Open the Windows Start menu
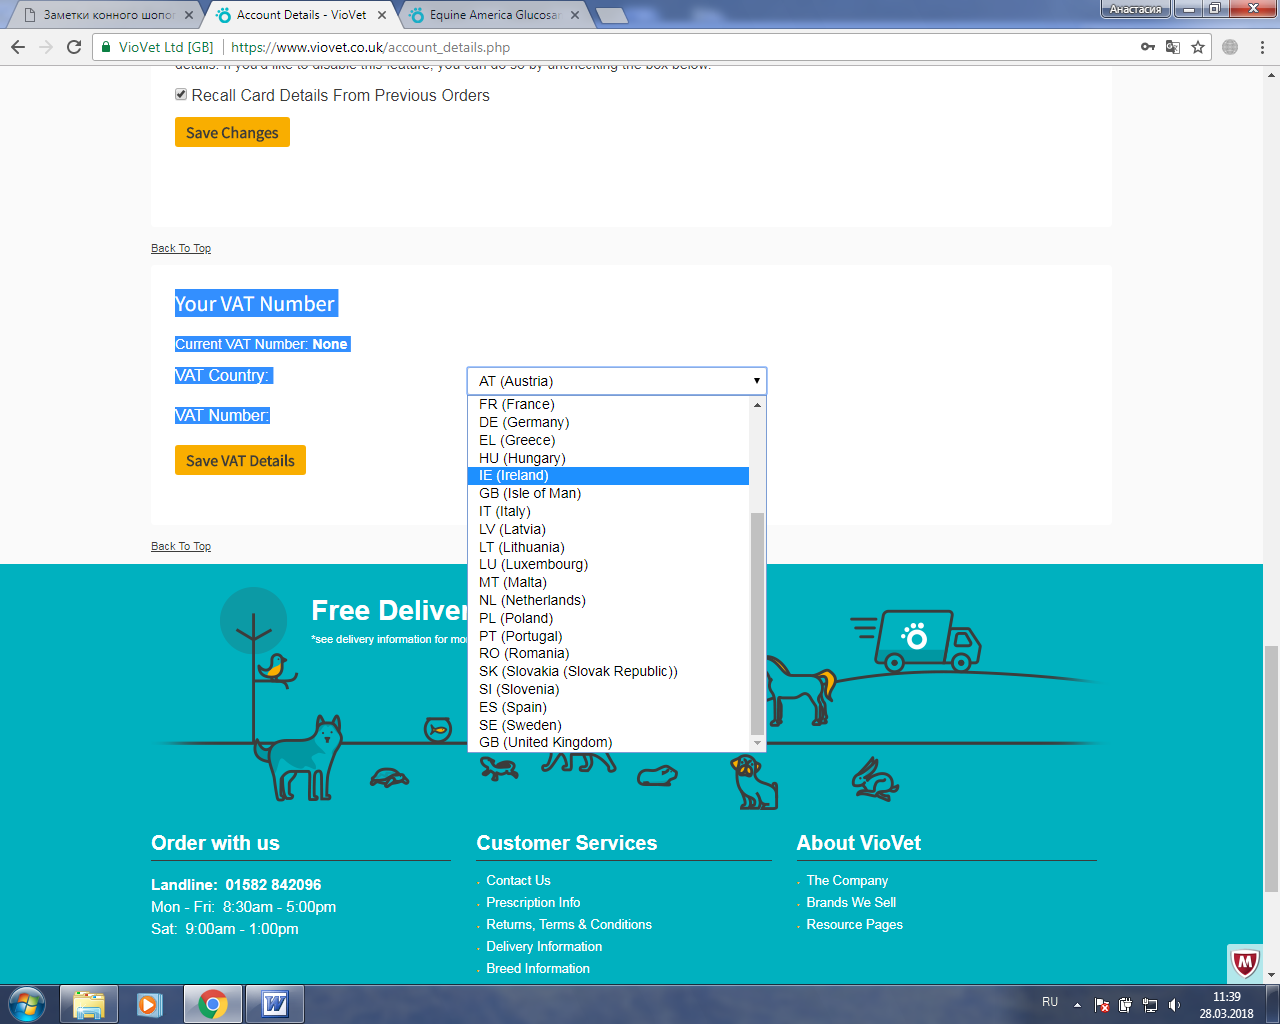 (x=27, y=1004)
